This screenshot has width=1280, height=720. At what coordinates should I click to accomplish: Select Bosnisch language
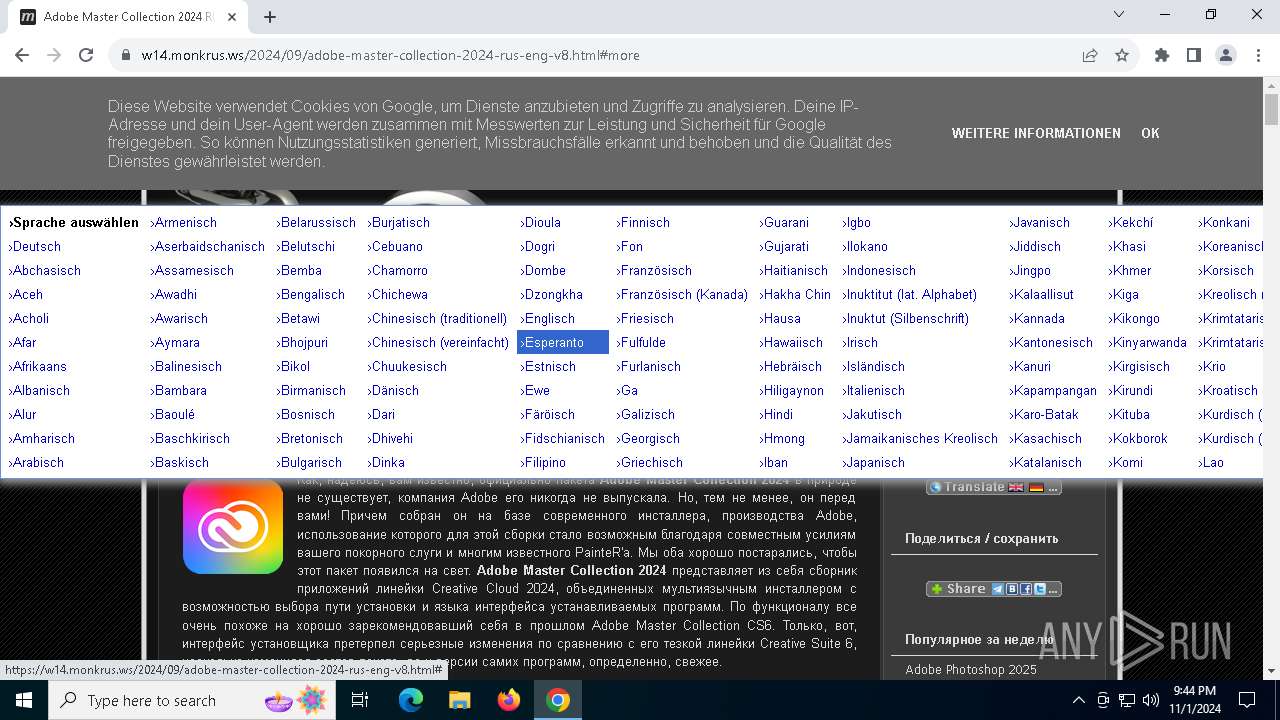click(305, 414)
